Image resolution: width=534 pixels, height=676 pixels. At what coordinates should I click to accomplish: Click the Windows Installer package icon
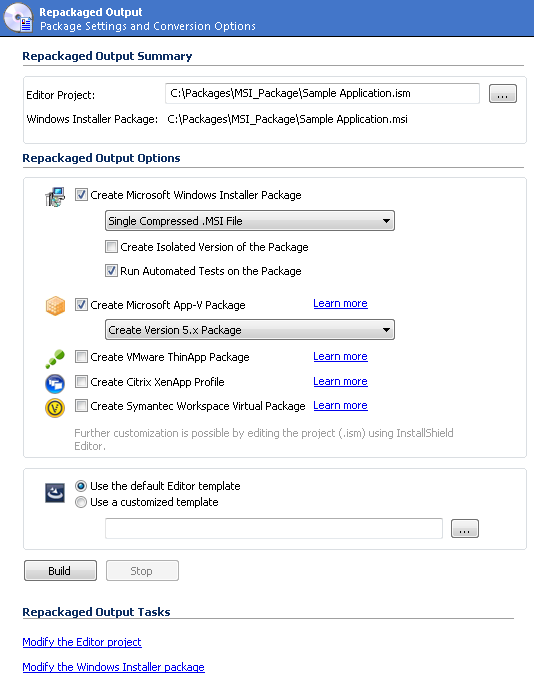coord(55,197)
